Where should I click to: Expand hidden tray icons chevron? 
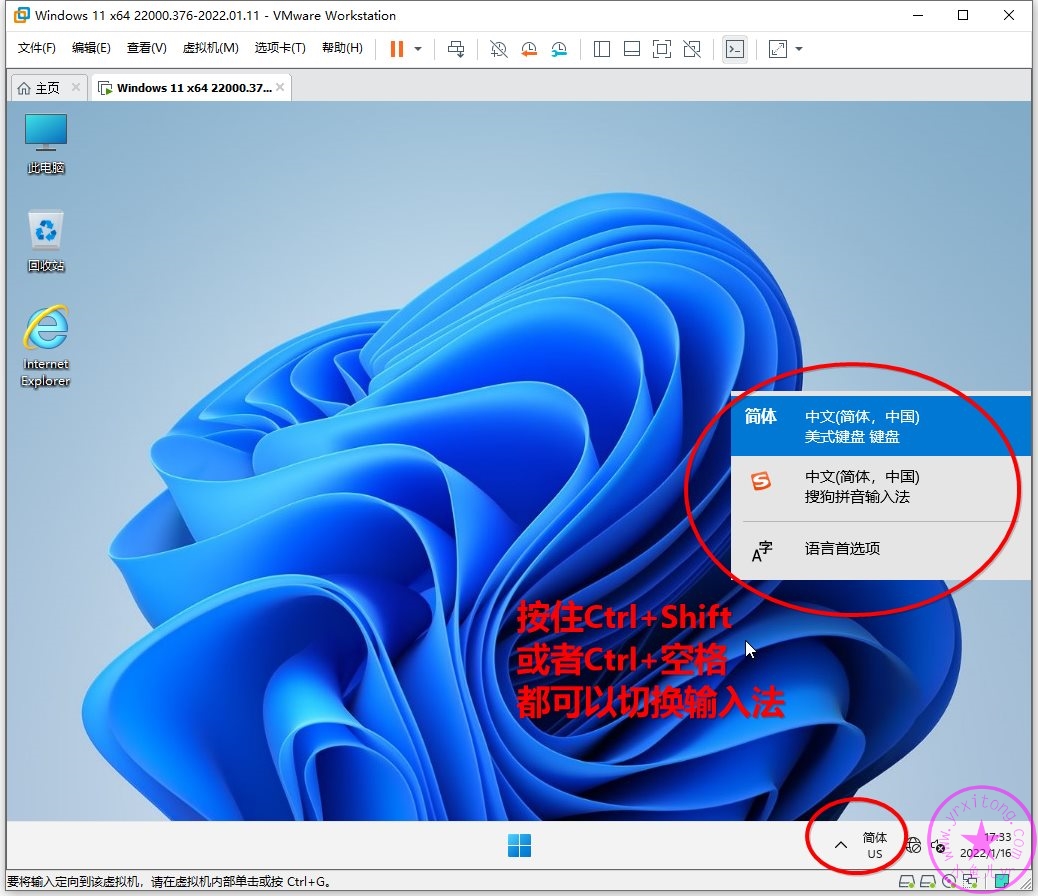coord(841,845)
